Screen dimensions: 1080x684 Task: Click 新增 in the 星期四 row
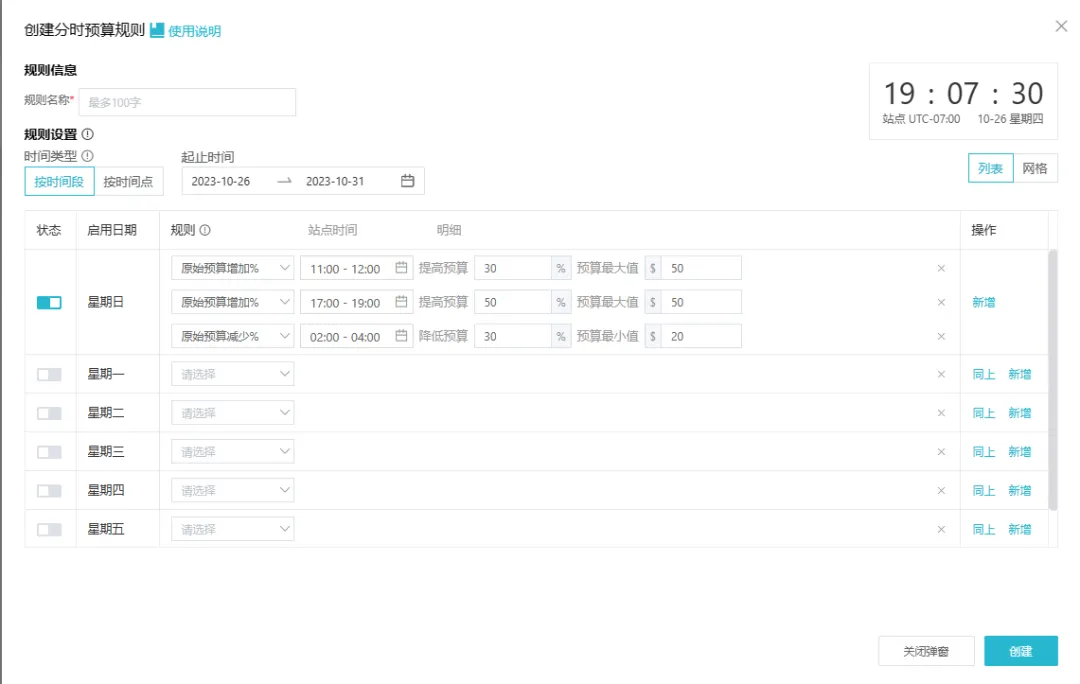(x=1019, y=490)
